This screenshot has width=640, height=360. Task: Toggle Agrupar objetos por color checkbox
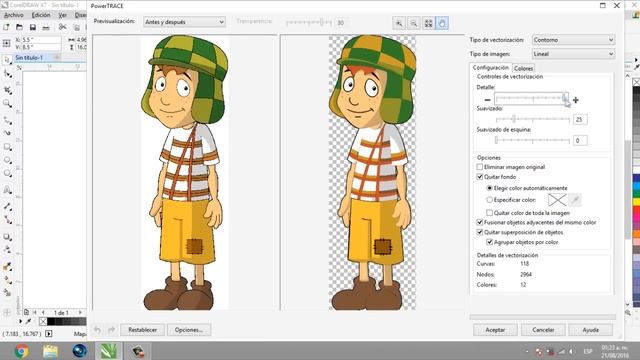click(489, 242)
